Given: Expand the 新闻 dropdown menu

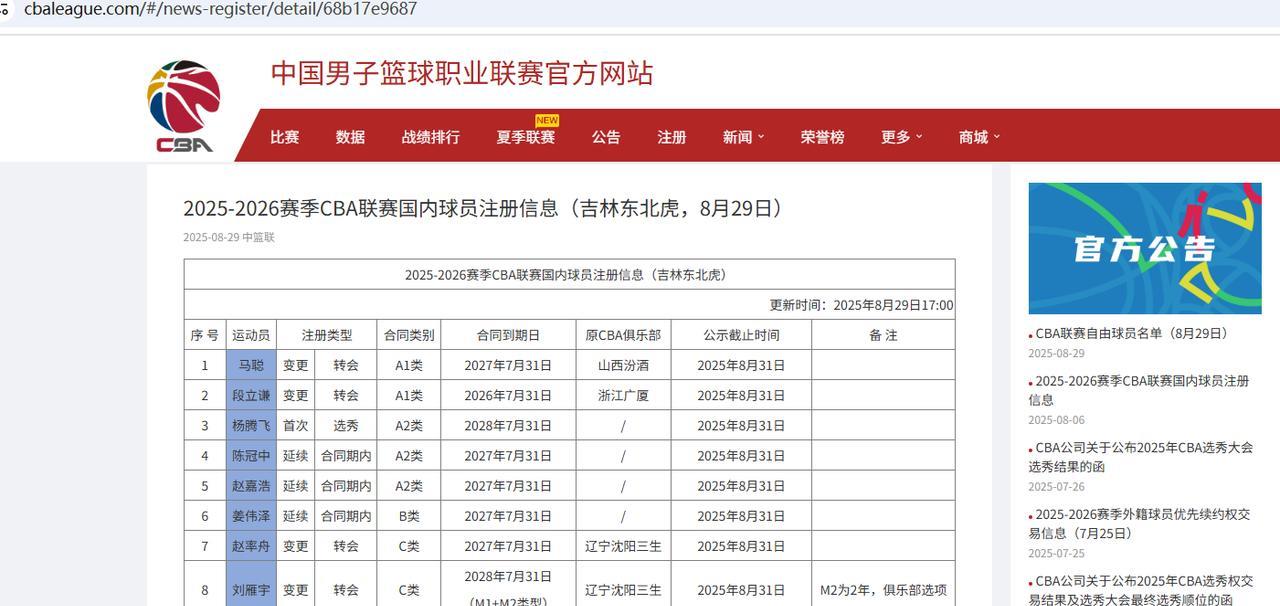Looking at the screenshot, I should pos(743,137).
